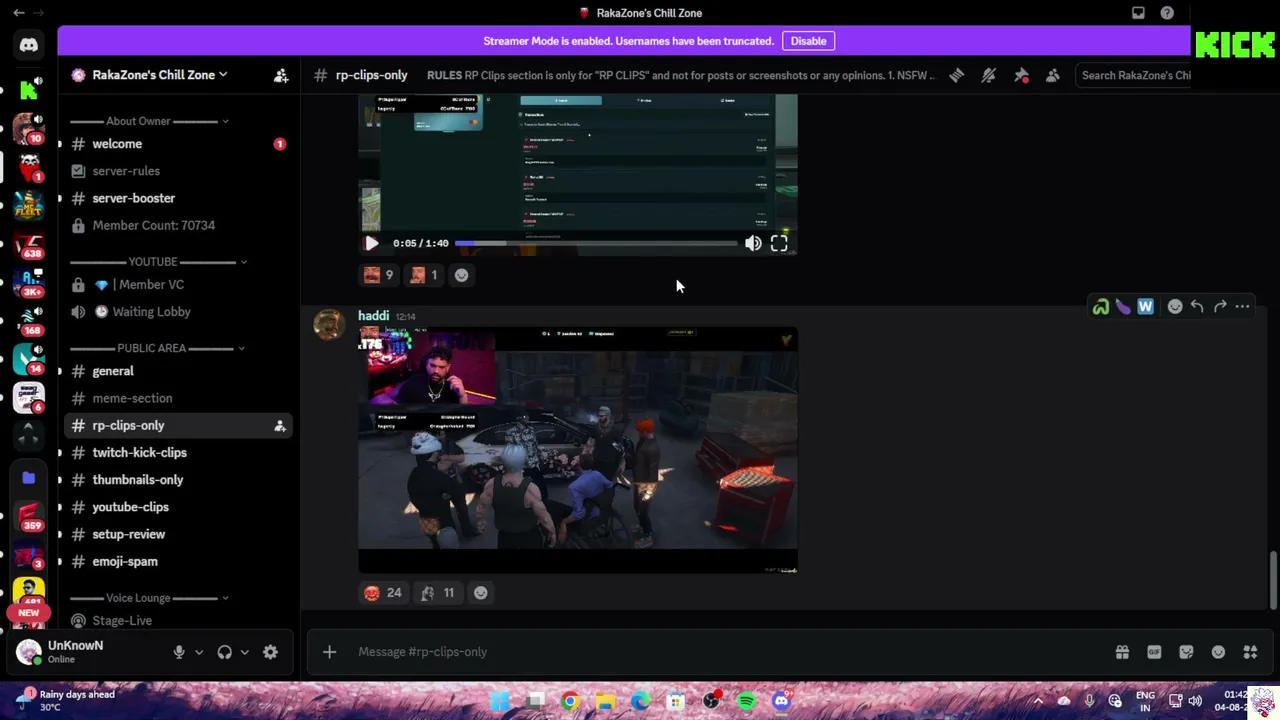Add a reaction below haddi's clip
This screenshot has width=1280, height=720.
click(481, 593)
